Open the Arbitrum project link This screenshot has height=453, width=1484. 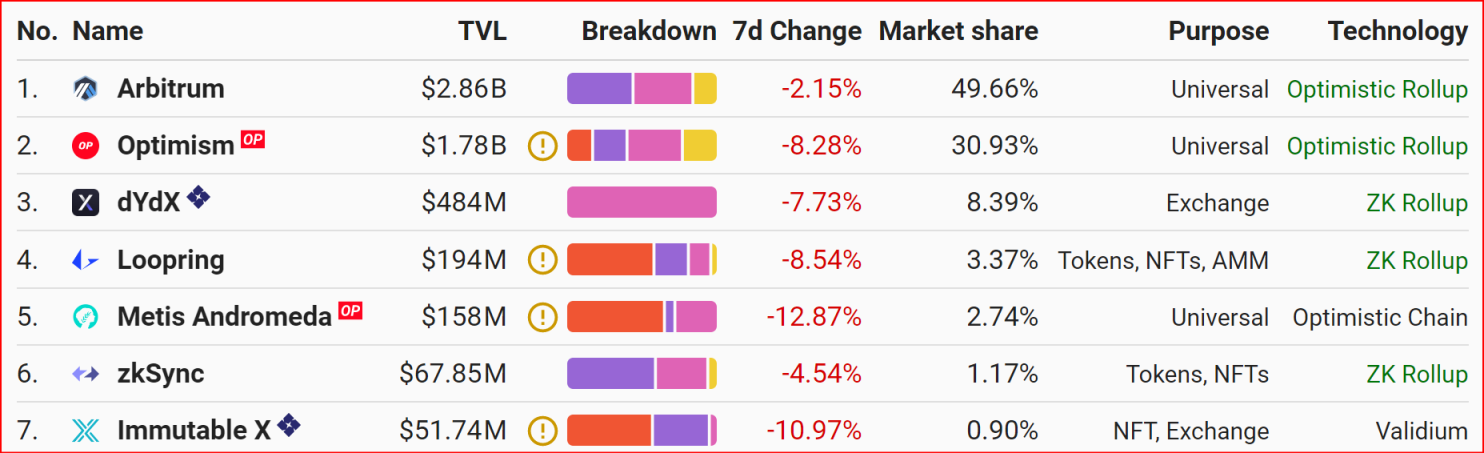pos(170,89)
